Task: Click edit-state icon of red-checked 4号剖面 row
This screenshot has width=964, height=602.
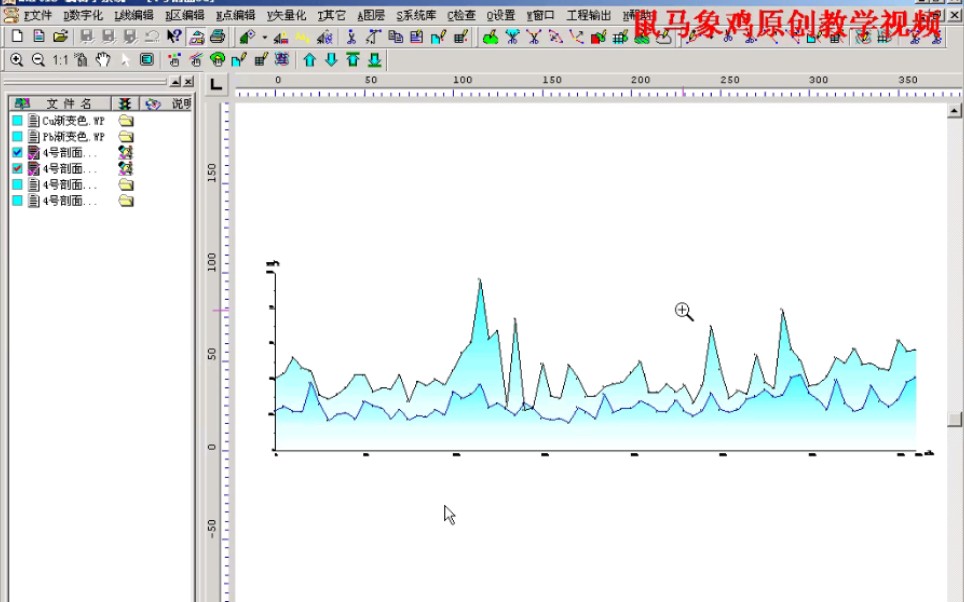Action: tap(126, 168)
